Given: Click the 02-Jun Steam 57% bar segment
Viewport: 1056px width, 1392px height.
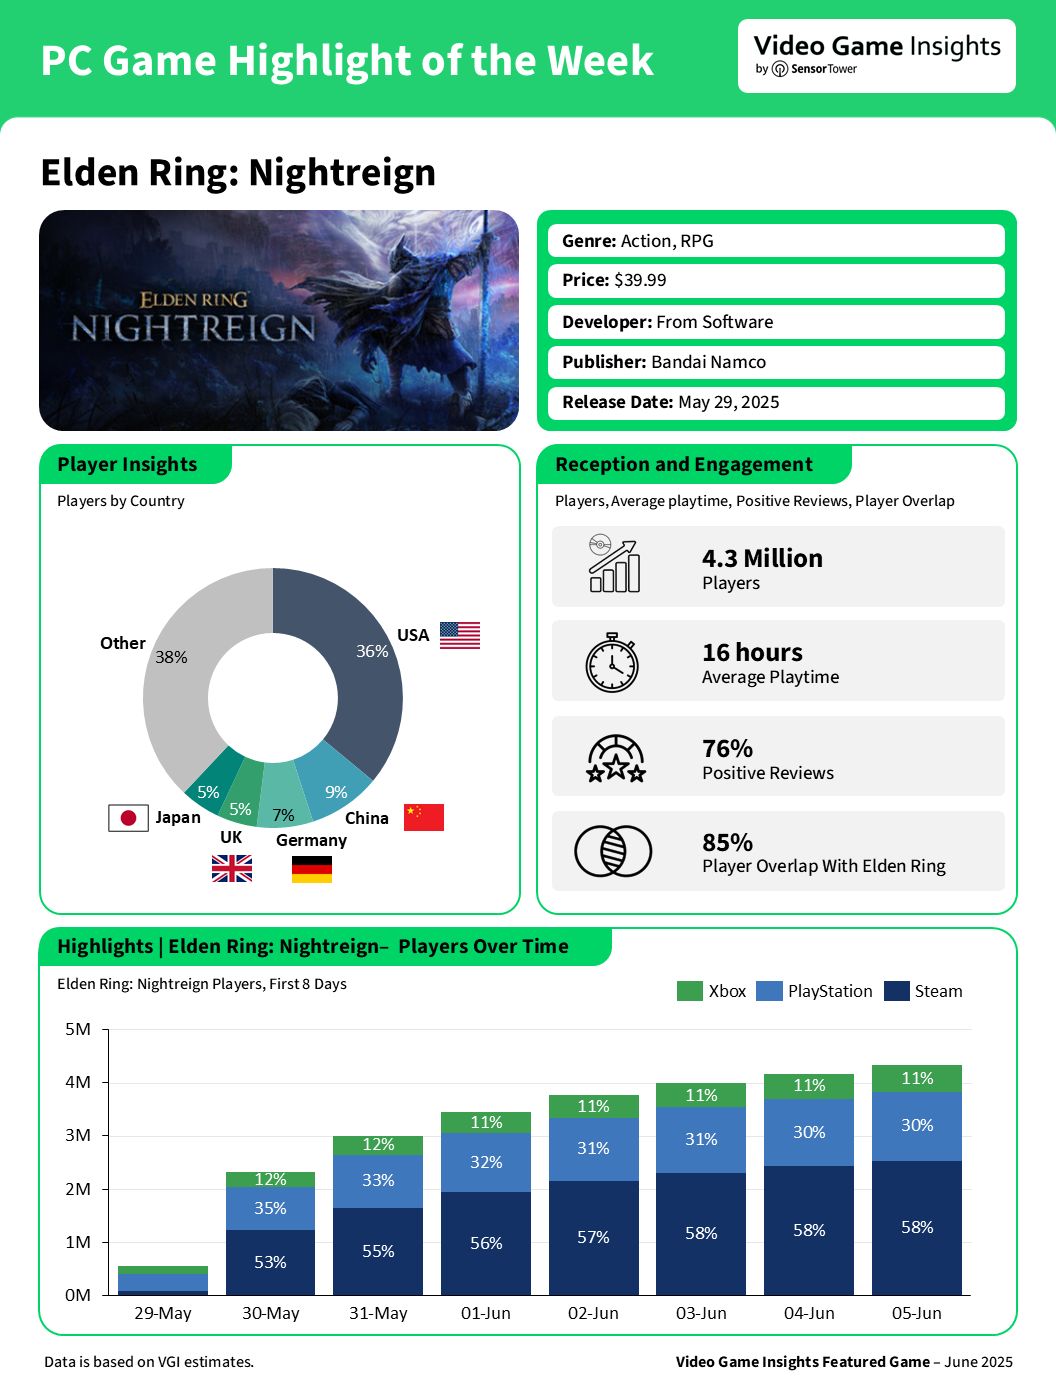Looking at the screenshot, I should pyautogui.click(x=593, y=1237).
